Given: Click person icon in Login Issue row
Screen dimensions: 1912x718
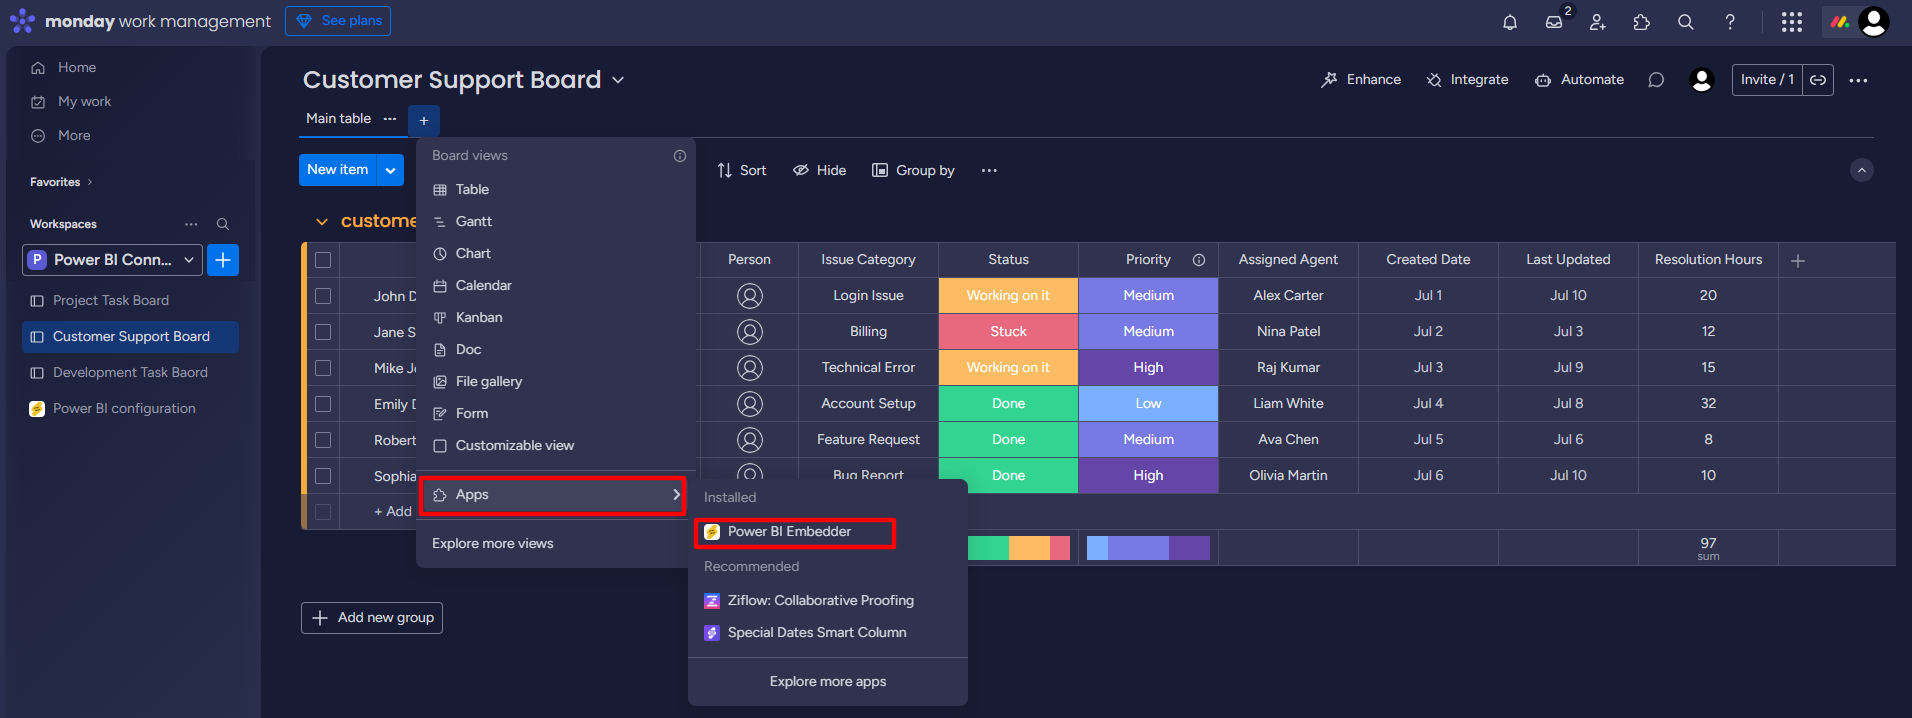Looking at the screenshot, I should pyautogui.click(x=750, y=296).
